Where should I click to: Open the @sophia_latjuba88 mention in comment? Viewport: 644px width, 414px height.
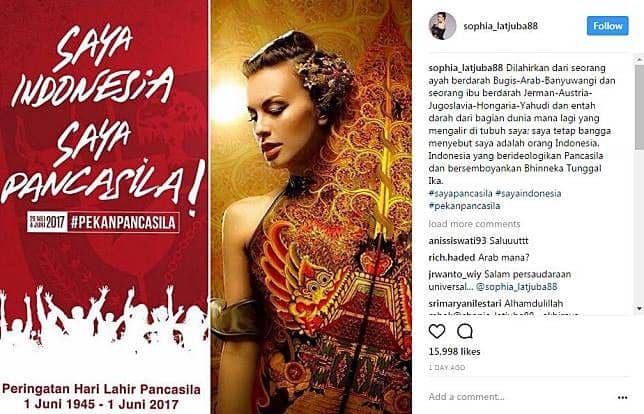pos(517,287)
